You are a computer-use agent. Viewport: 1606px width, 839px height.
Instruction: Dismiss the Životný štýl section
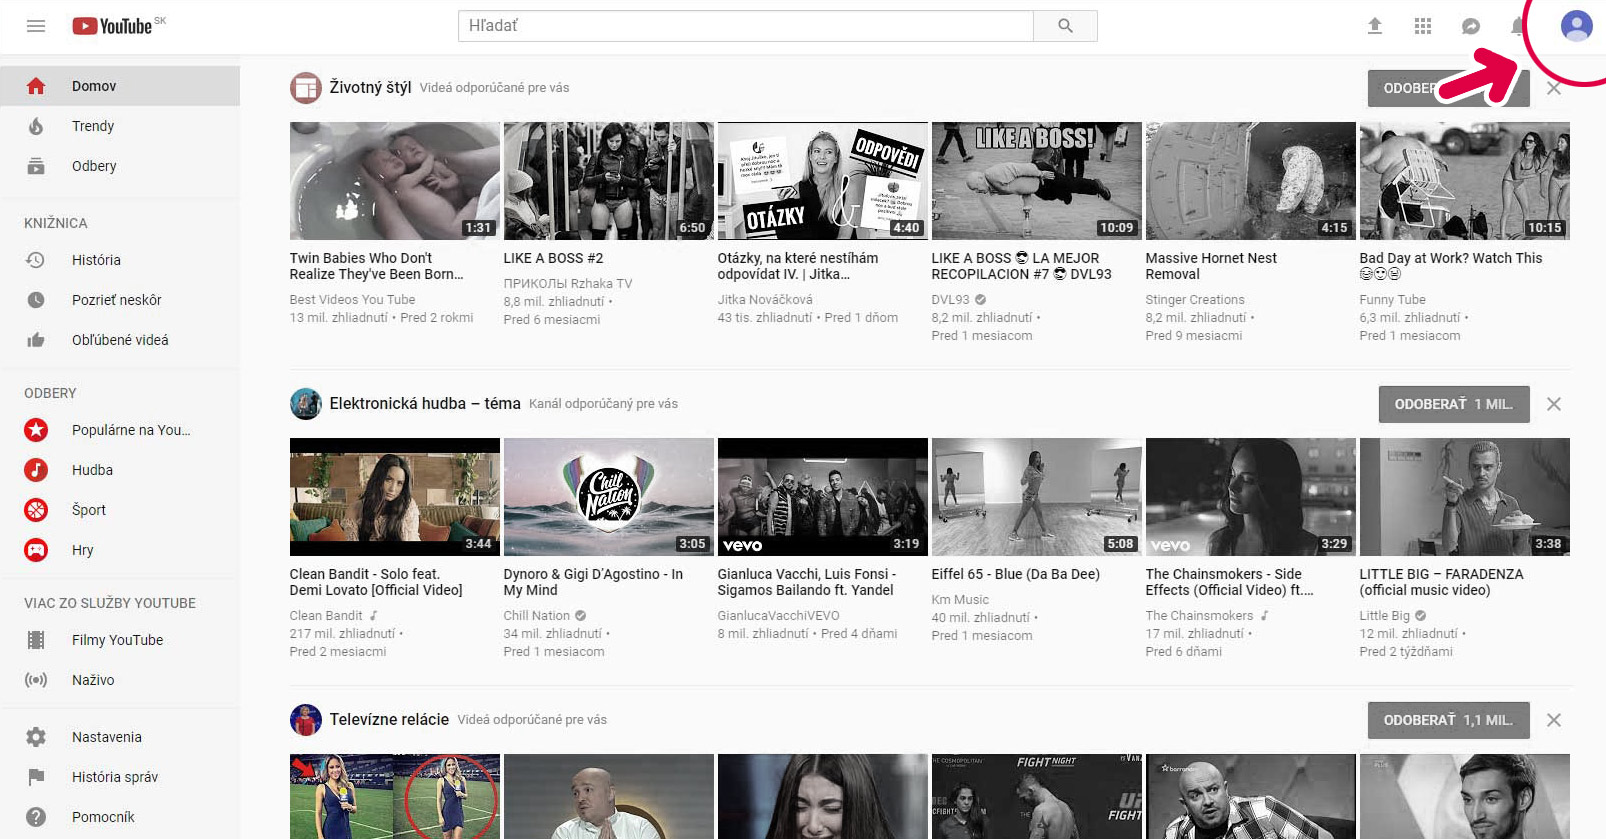(x=1554, y=88)
